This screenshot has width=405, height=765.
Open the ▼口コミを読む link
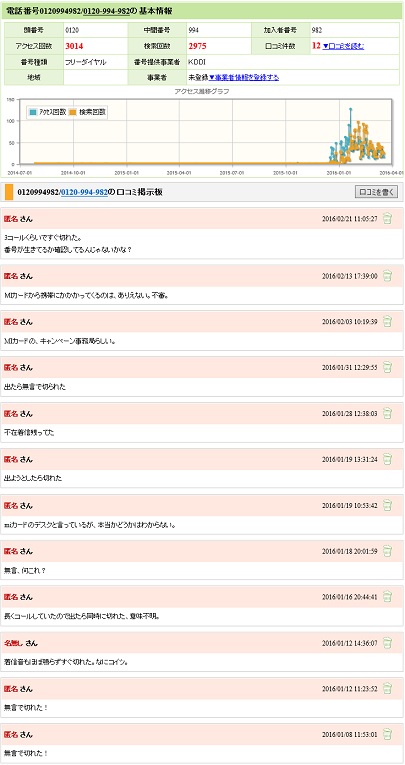[344, 46]
